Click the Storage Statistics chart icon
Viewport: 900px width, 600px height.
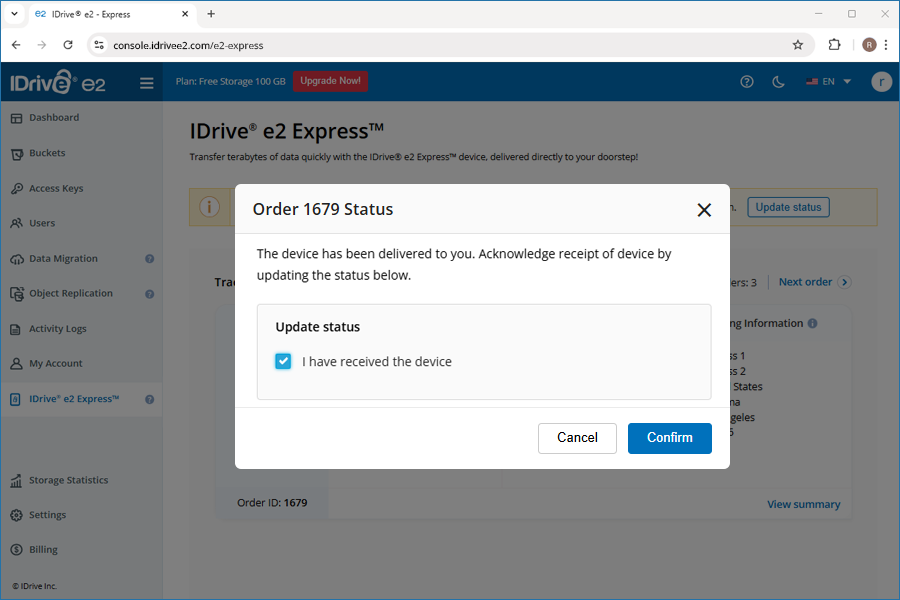(17, 481)
